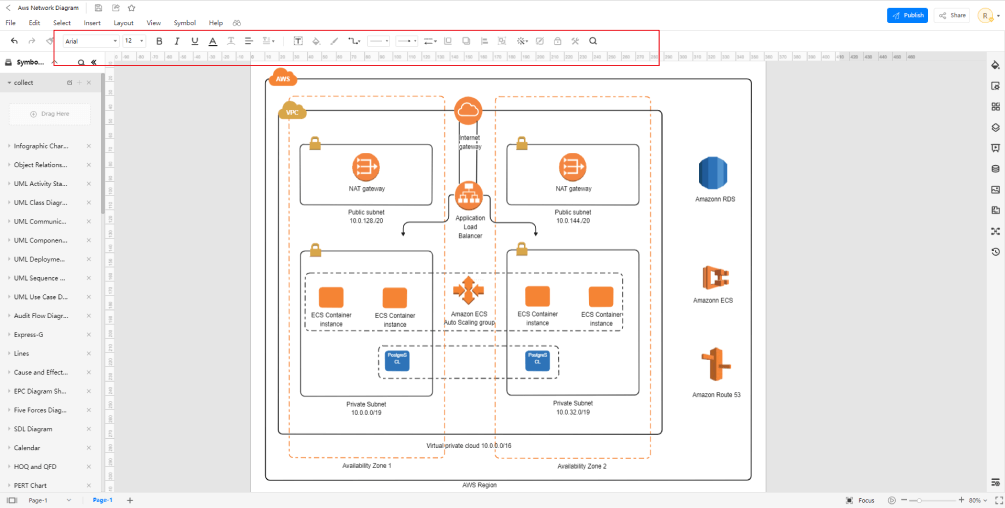Viewport: 1005px width, 508px height.
Task: Click the Align objects icon
Action: (484, 41)
